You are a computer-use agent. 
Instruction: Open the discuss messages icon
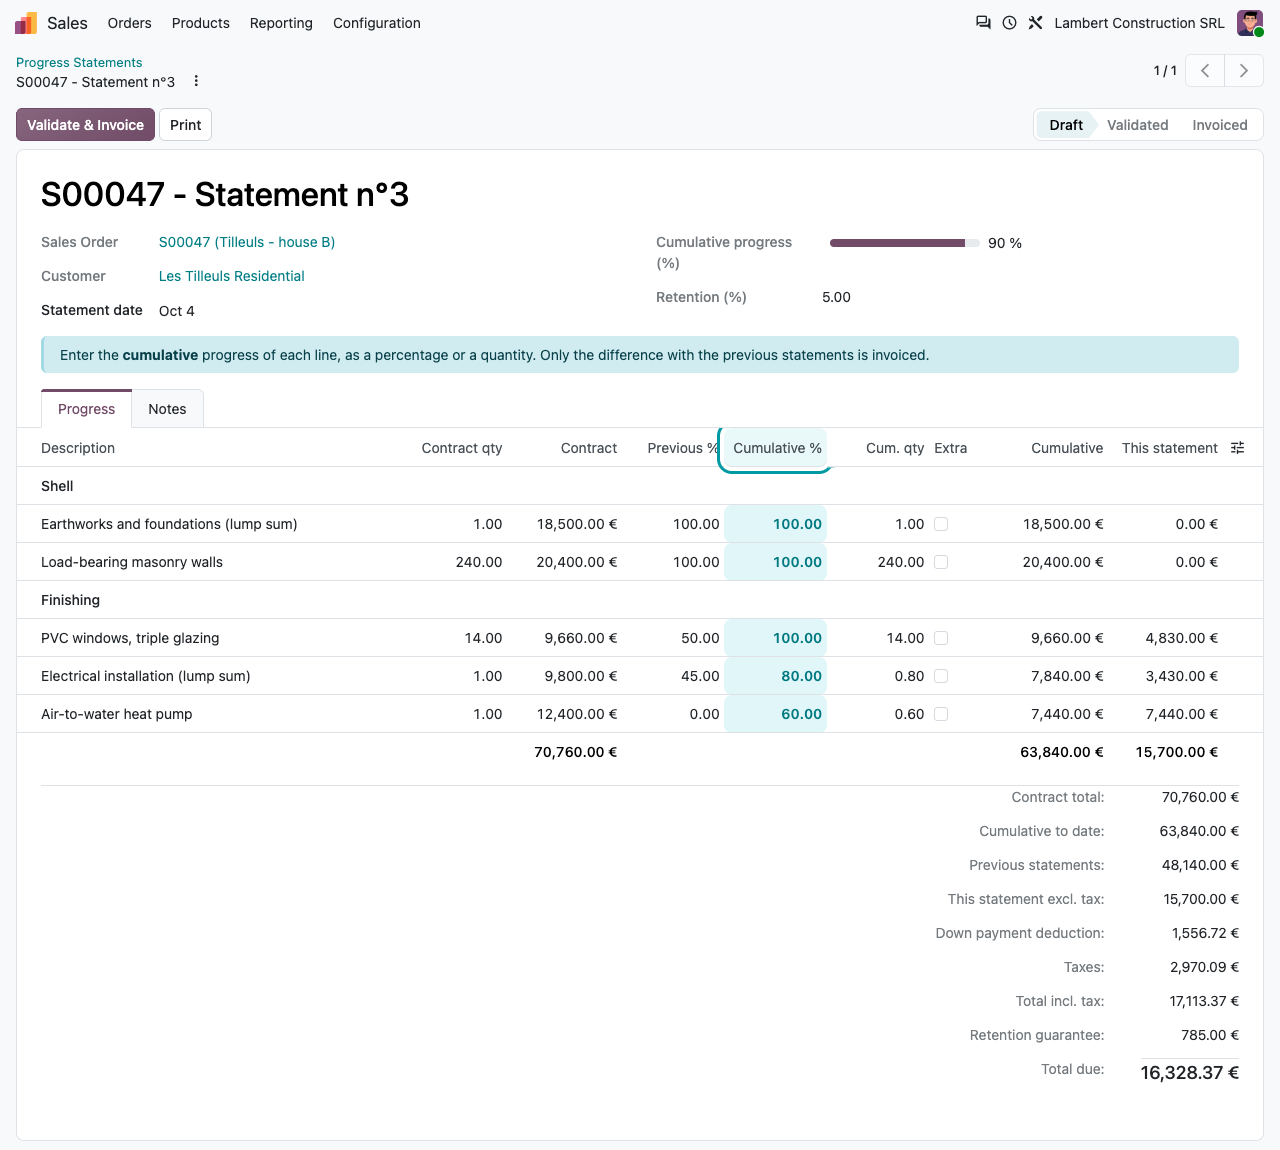click(x=983, y=23)
